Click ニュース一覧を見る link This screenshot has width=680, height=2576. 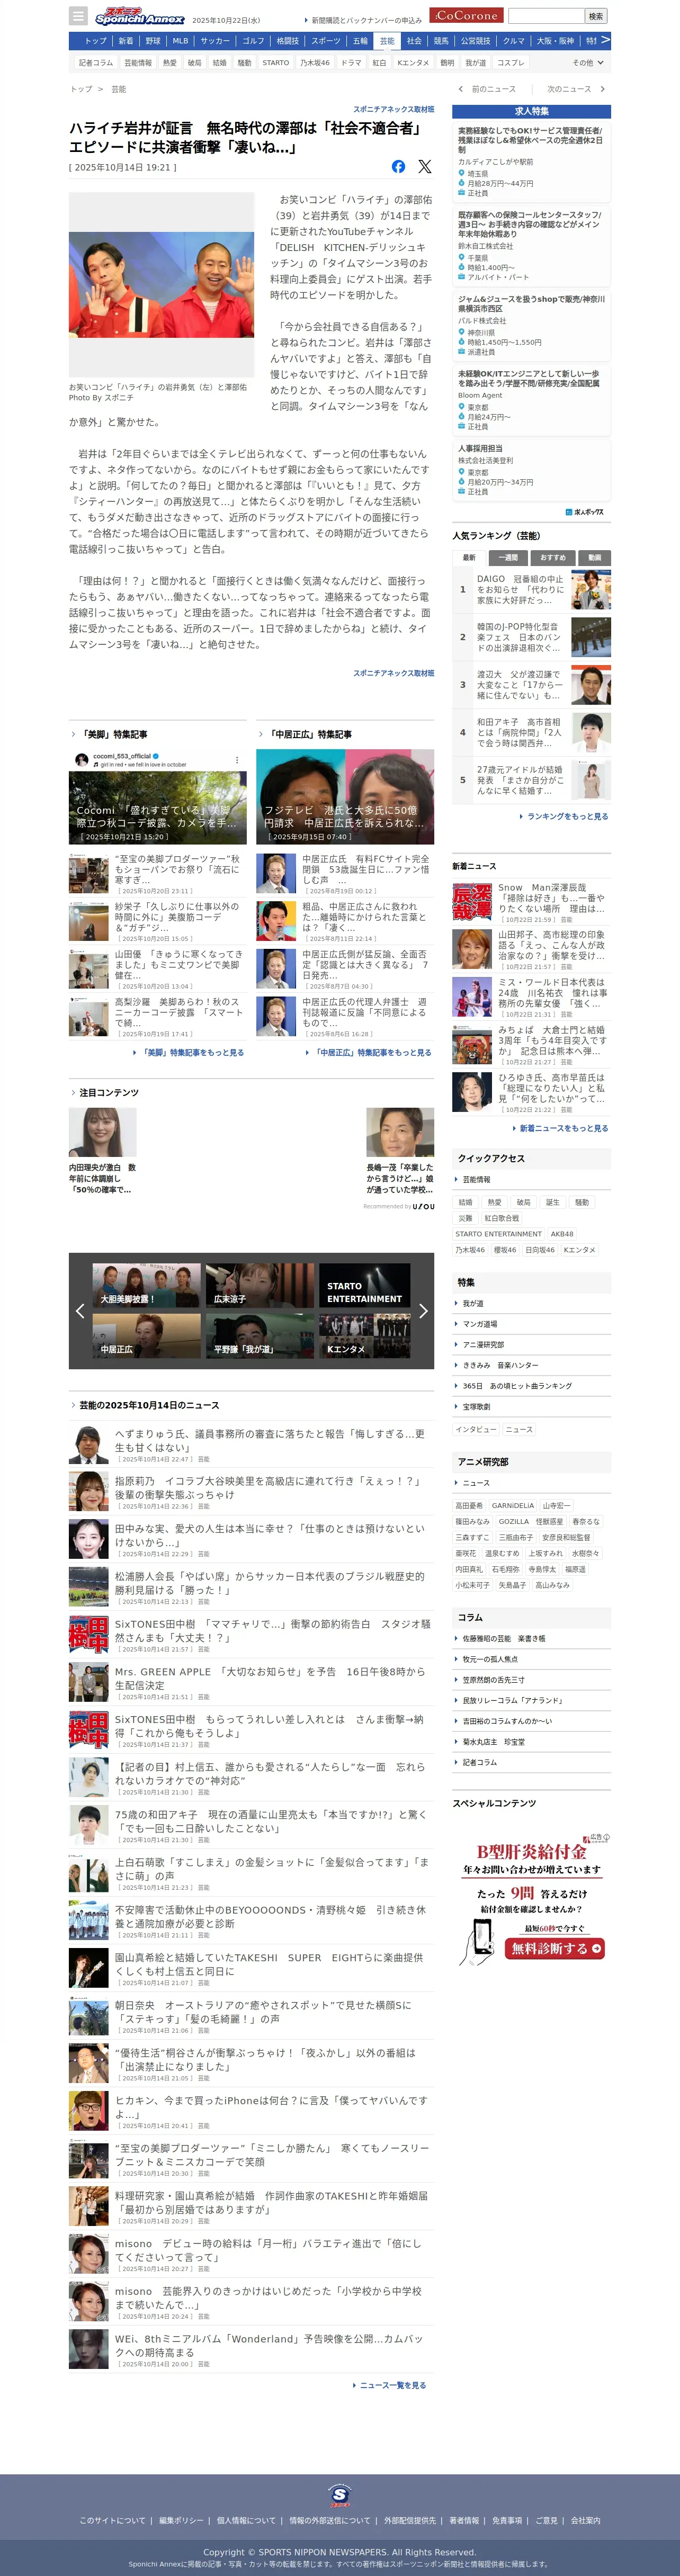coord(389,2385)
